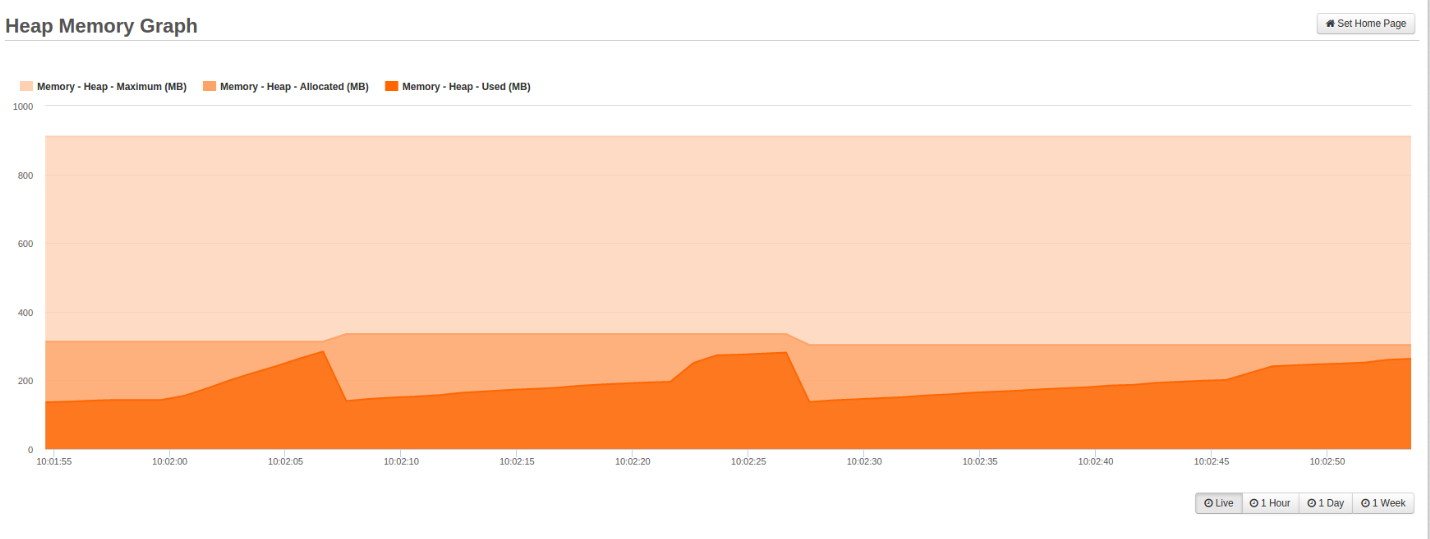Click the 10:01:55 time axis label
1430x539 pixels.
(54, 462)
